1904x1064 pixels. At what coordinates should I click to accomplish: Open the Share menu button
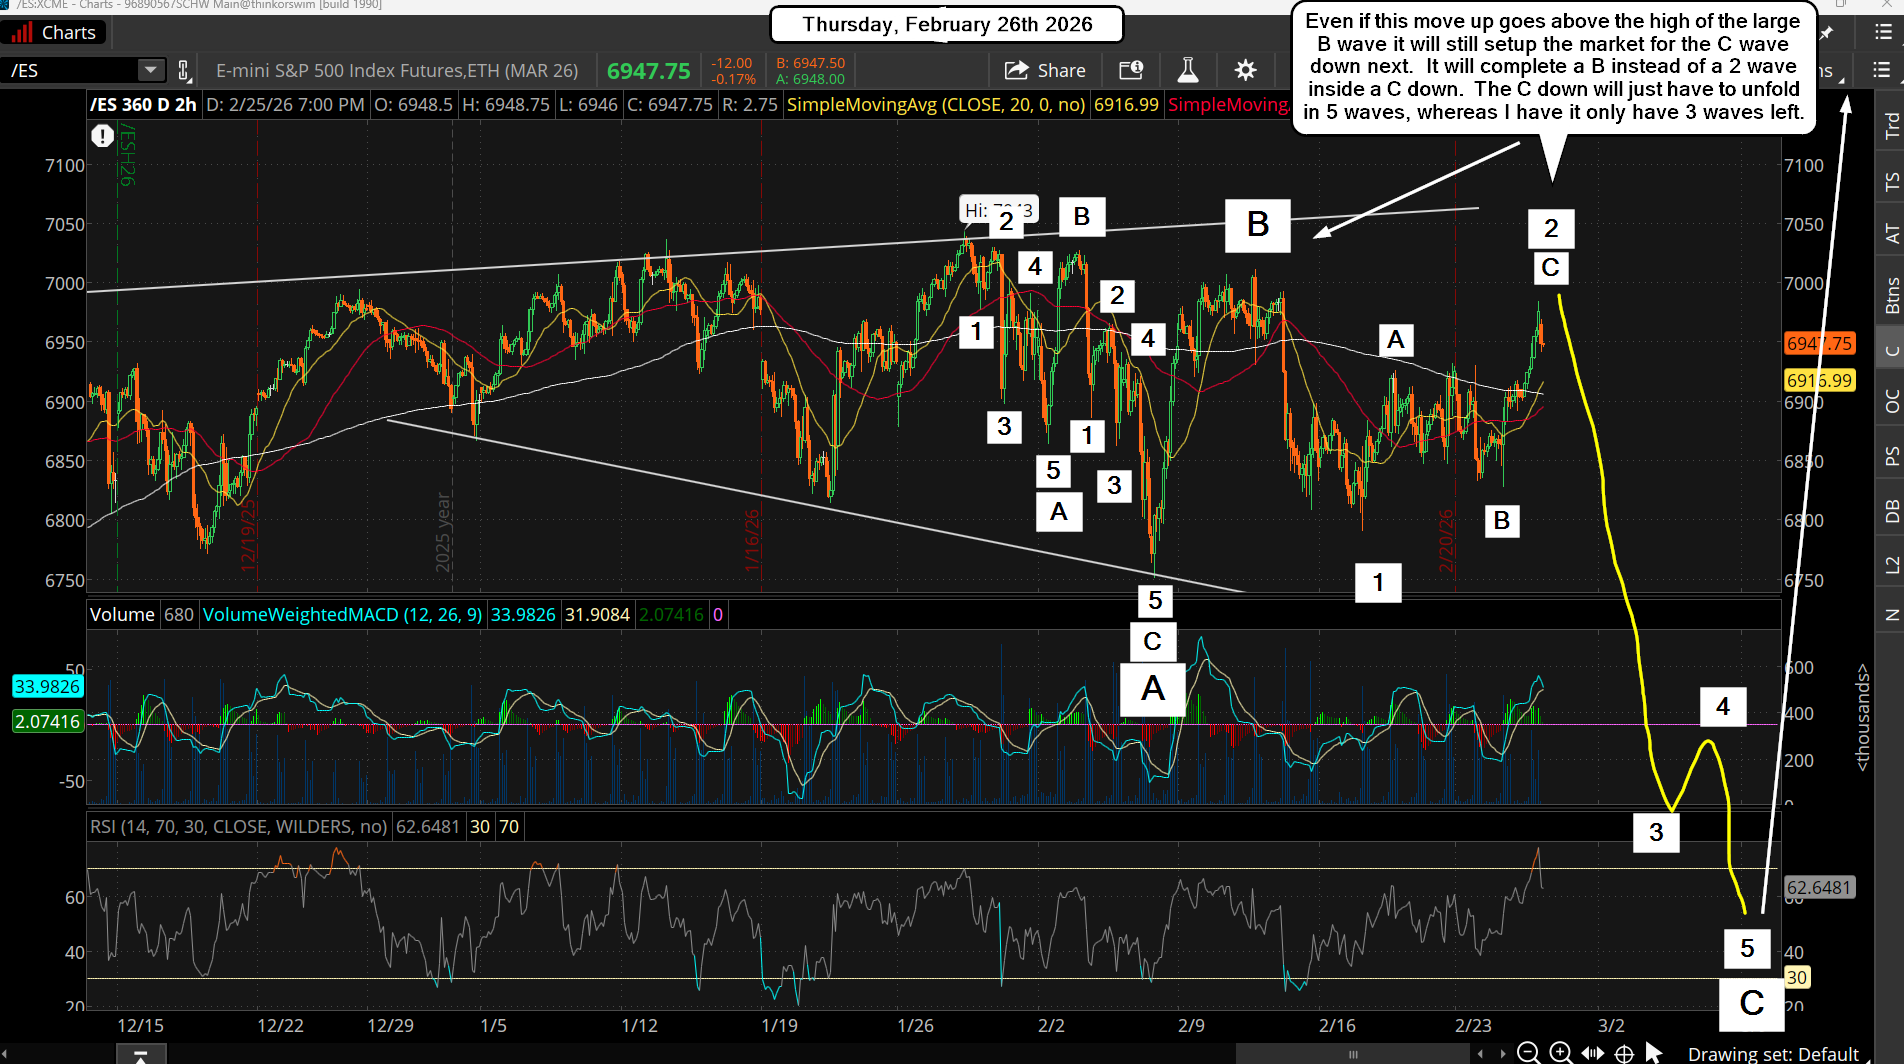[1045, 70]
